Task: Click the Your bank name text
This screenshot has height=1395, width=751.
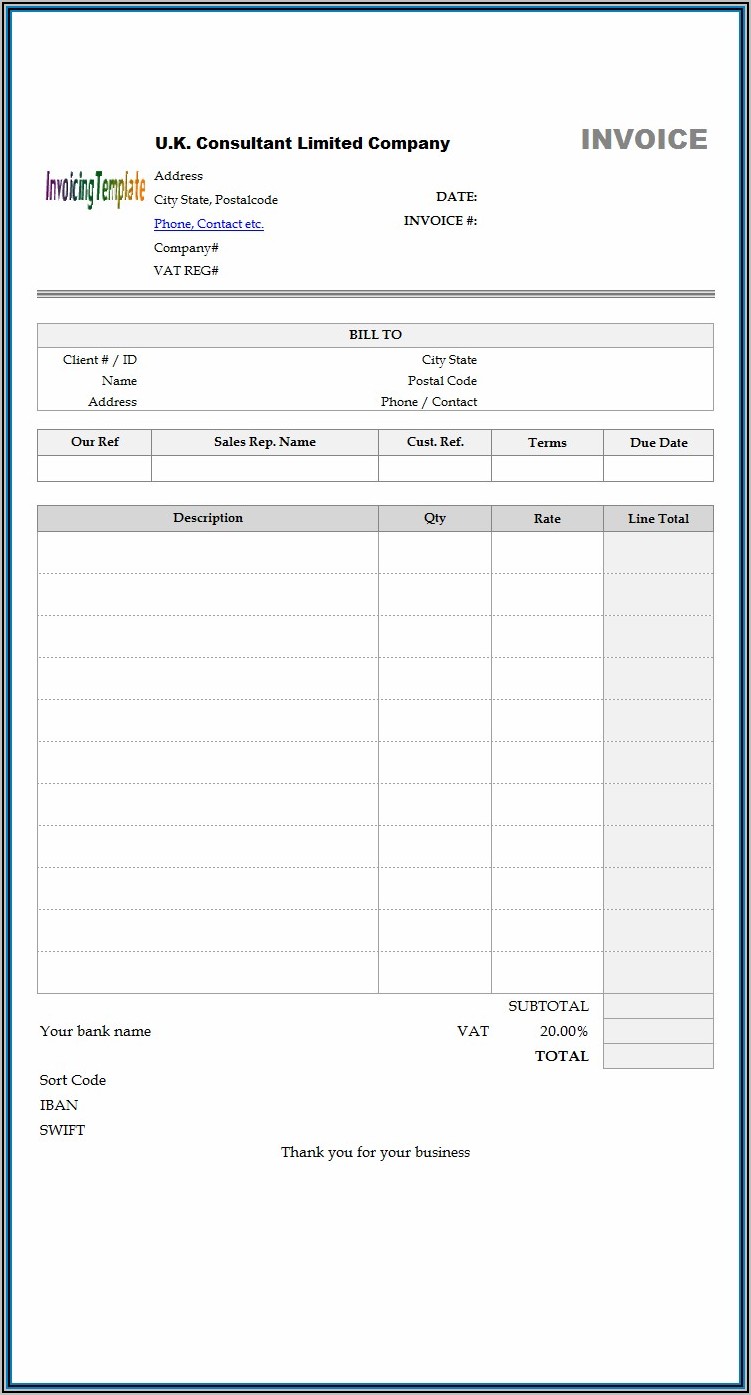Action: click(x=96, y=1031)
